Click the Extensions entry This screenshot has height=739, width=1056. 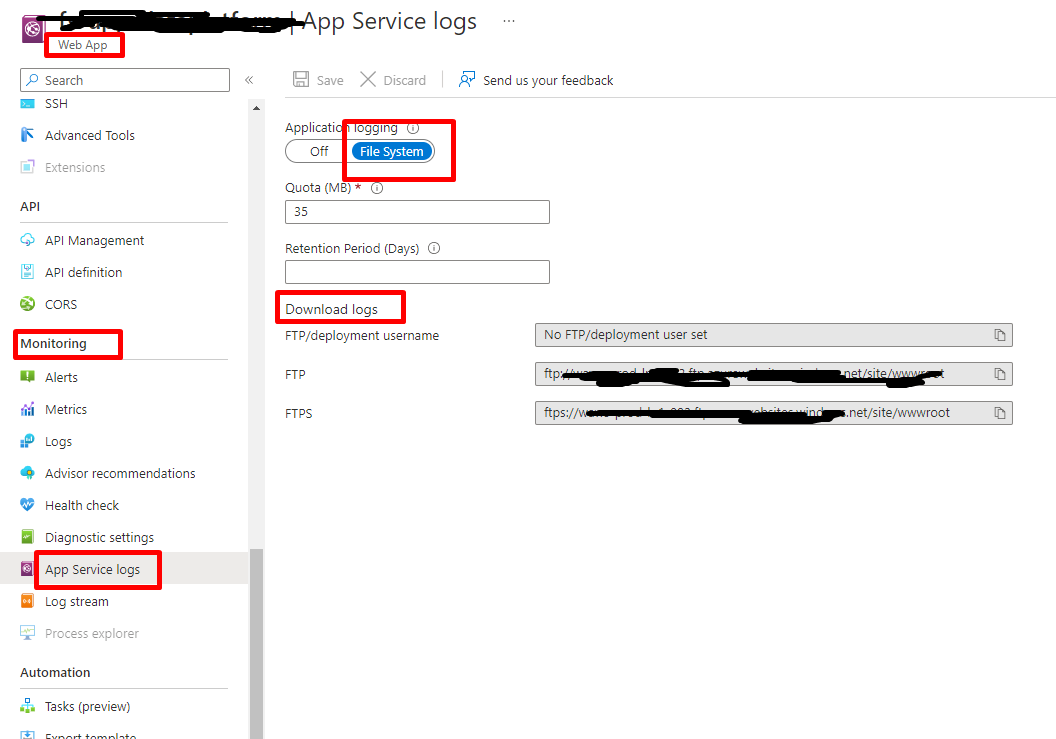point(75,167)
